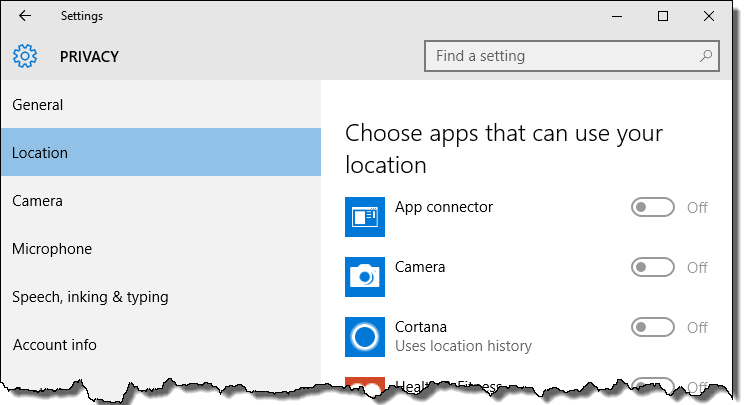
Task: Toggle Cortana location access
Action: tap(653, 327)
